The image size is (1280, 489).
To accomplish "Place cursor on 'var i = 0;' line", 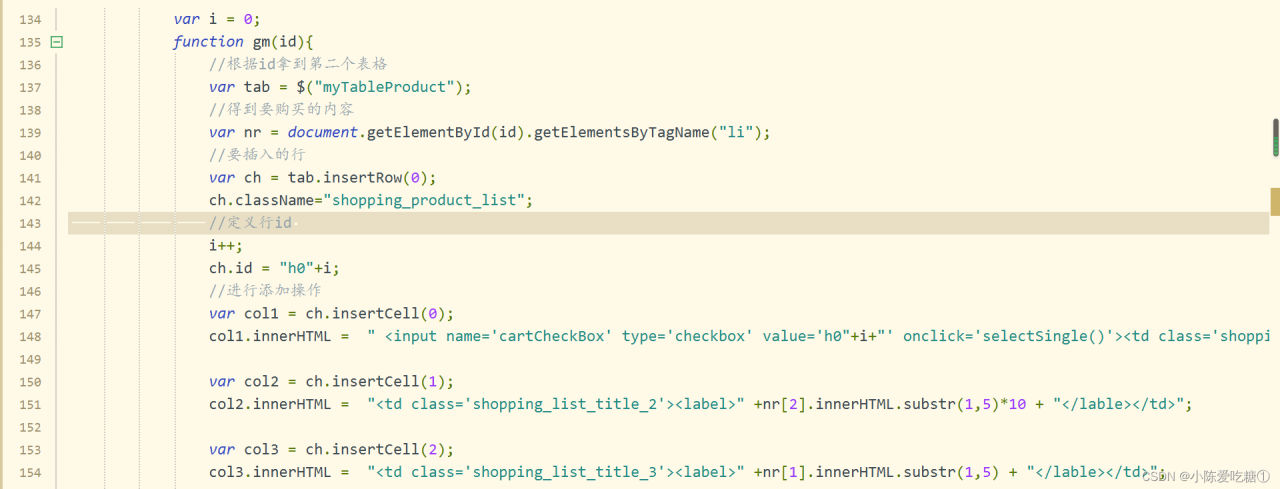I will pos(217,19).
